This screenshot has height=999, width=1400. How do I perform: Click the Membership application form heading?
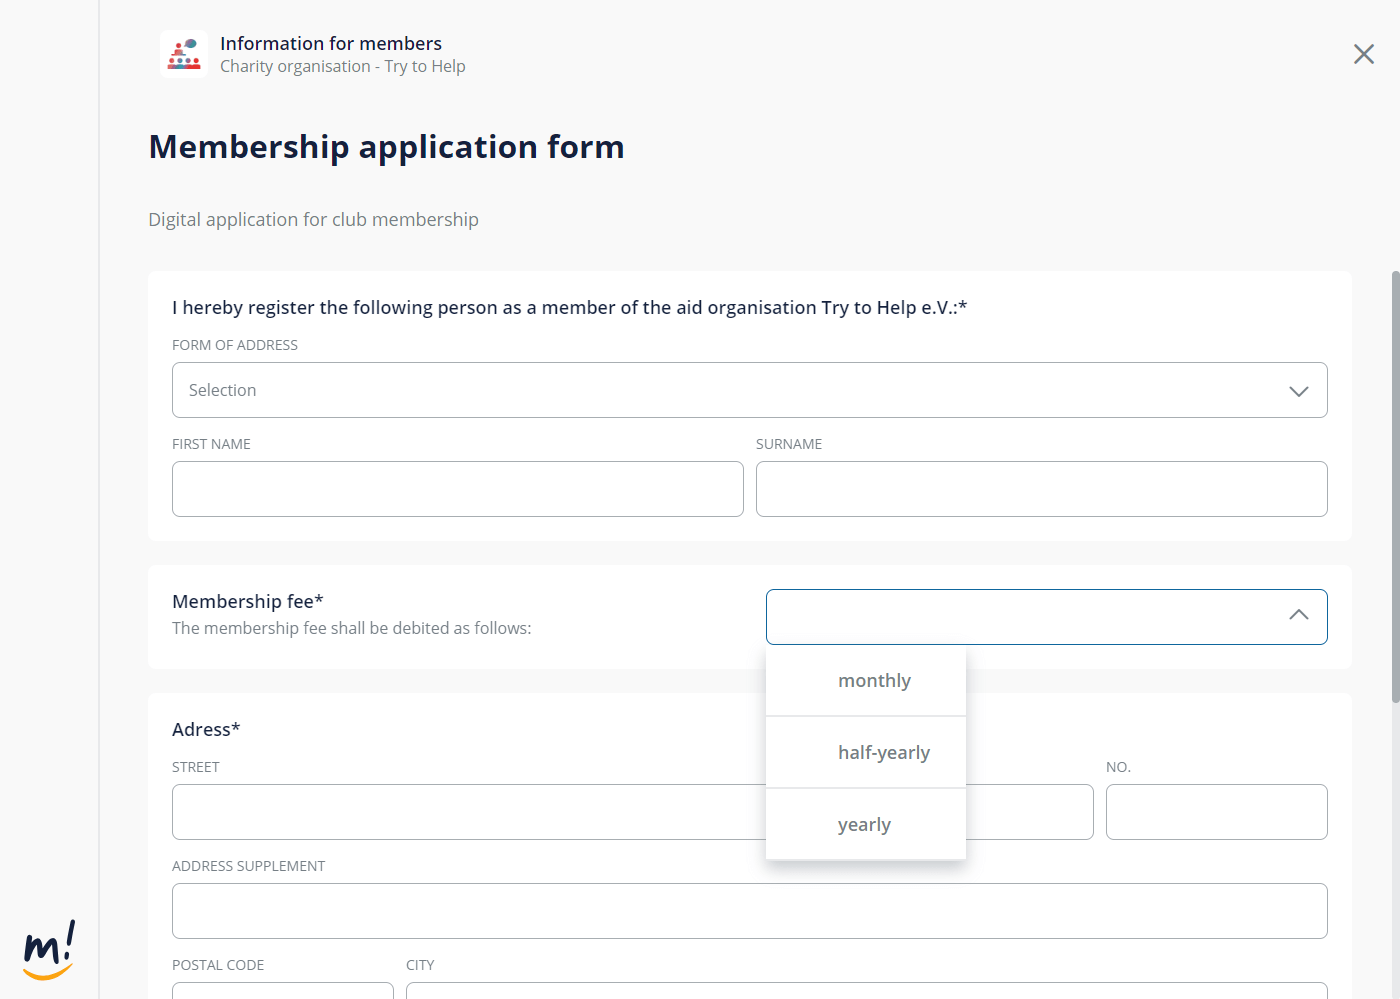386,147
